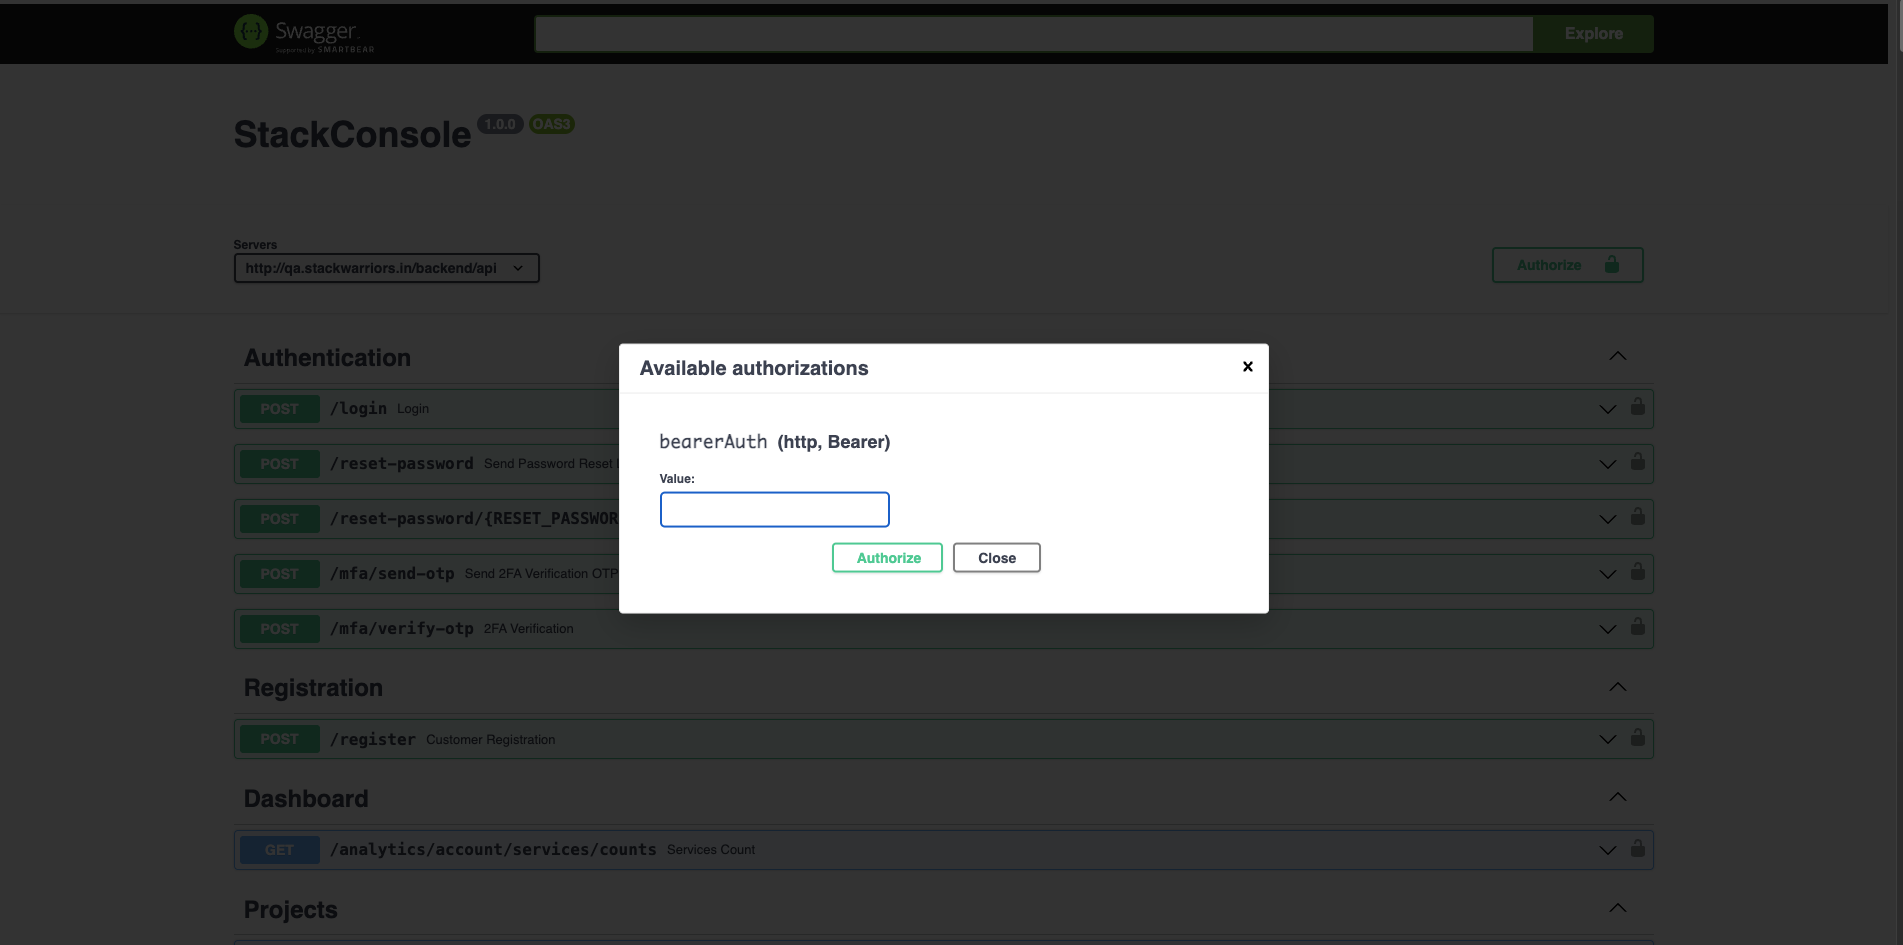The width and height of the screenshot is (1903, 945).
Task: Click the Close button in dialog
Action: (996, 558)
